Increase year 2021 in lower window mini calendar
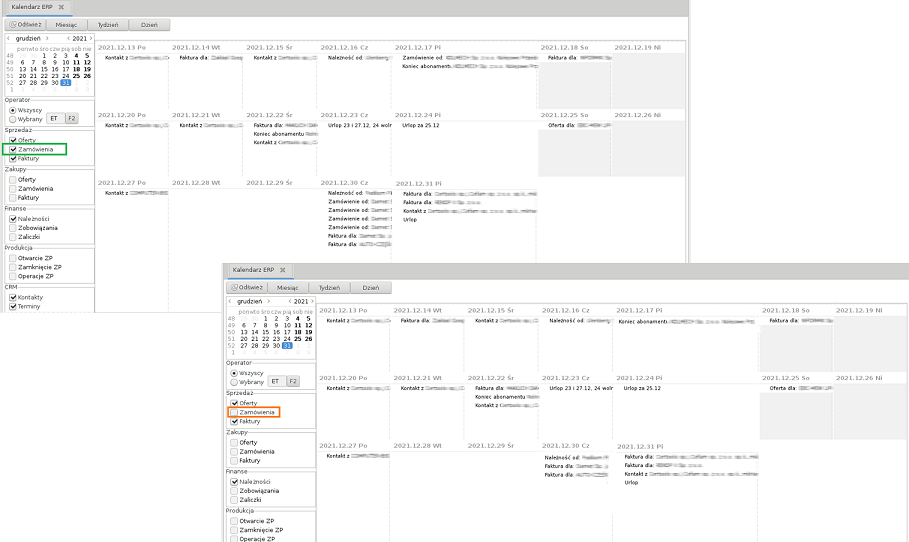 click(x=312, y=301)
